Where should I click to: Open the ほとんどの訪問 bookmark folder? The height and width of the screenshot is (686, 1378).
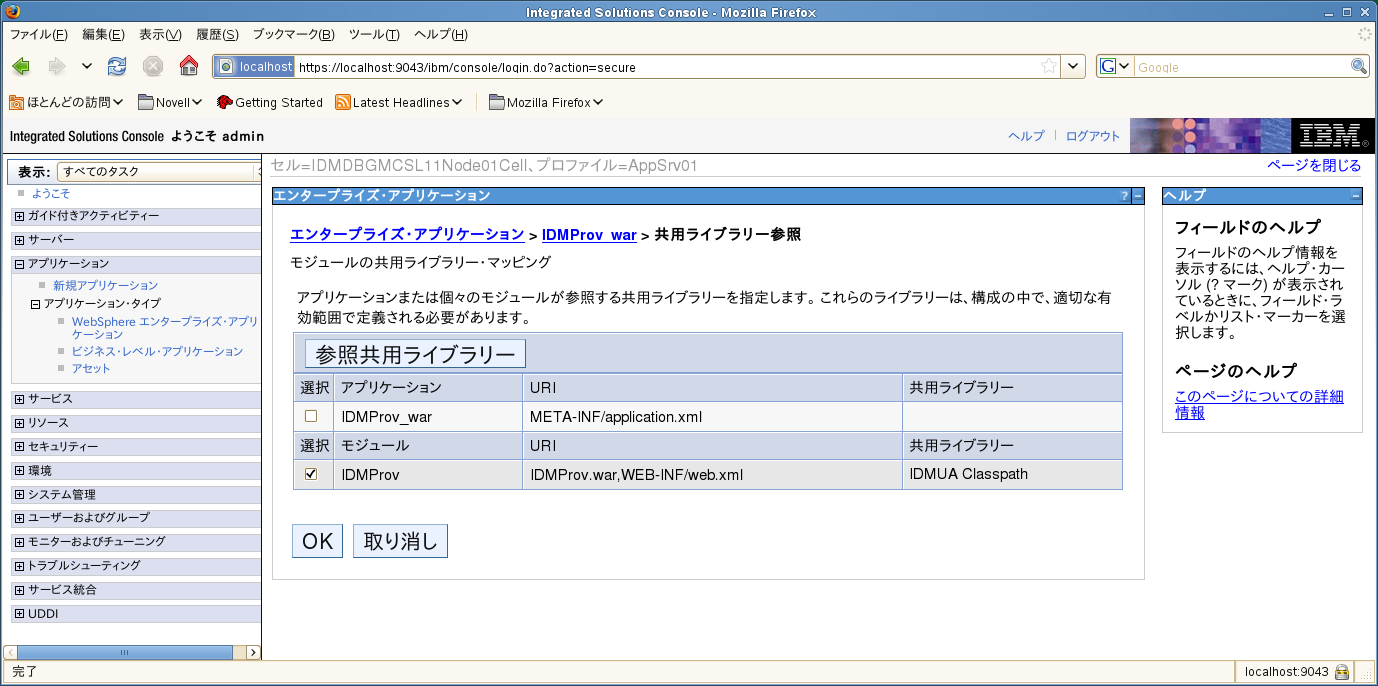[x=66, y=102]
